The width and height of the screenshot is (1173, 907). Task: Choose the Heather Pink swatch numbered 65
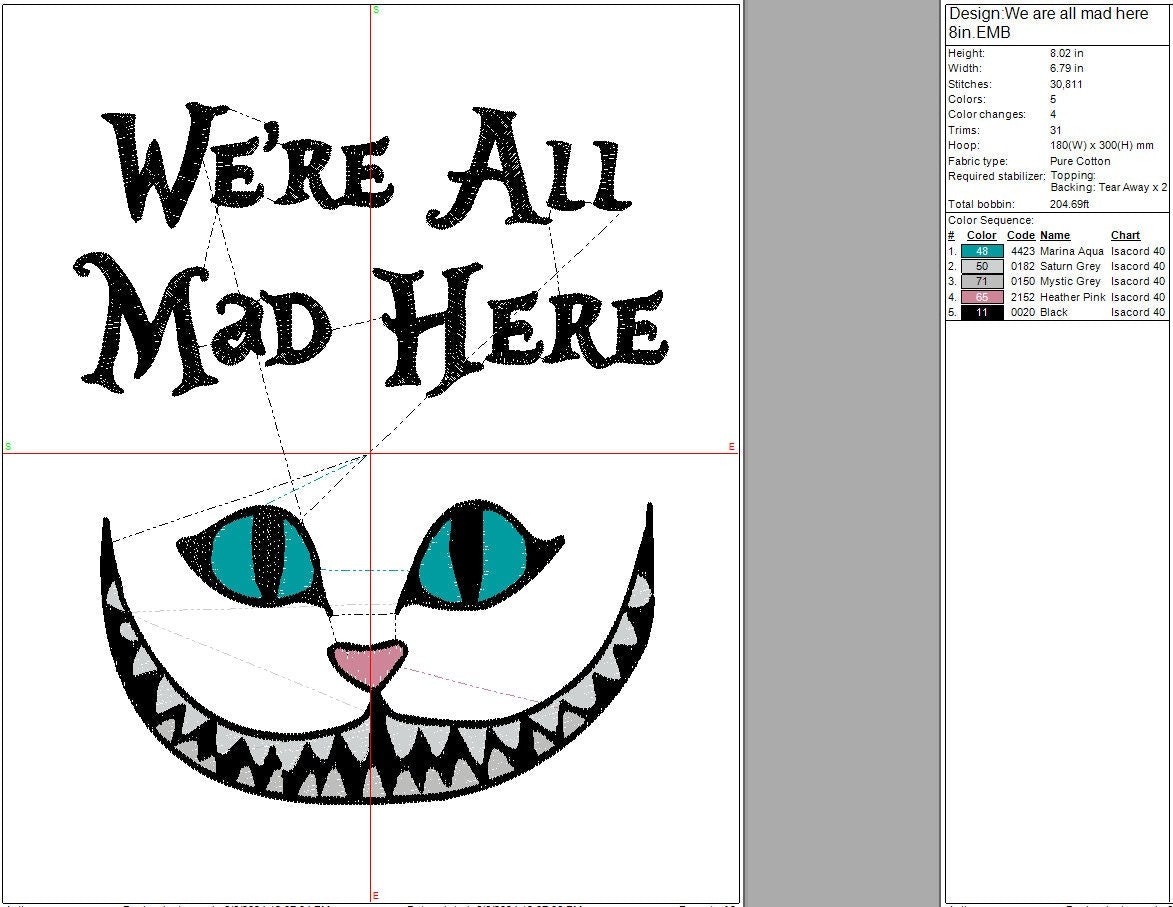pyautogui.click(x=982, y=297)
